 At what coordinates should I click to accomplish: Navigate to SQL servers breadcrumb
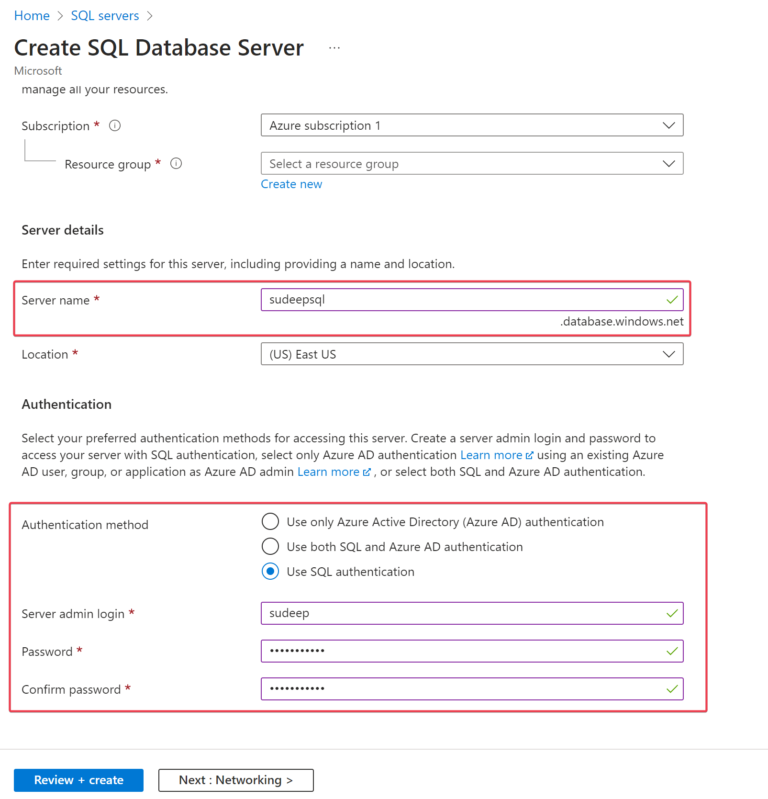104,16
